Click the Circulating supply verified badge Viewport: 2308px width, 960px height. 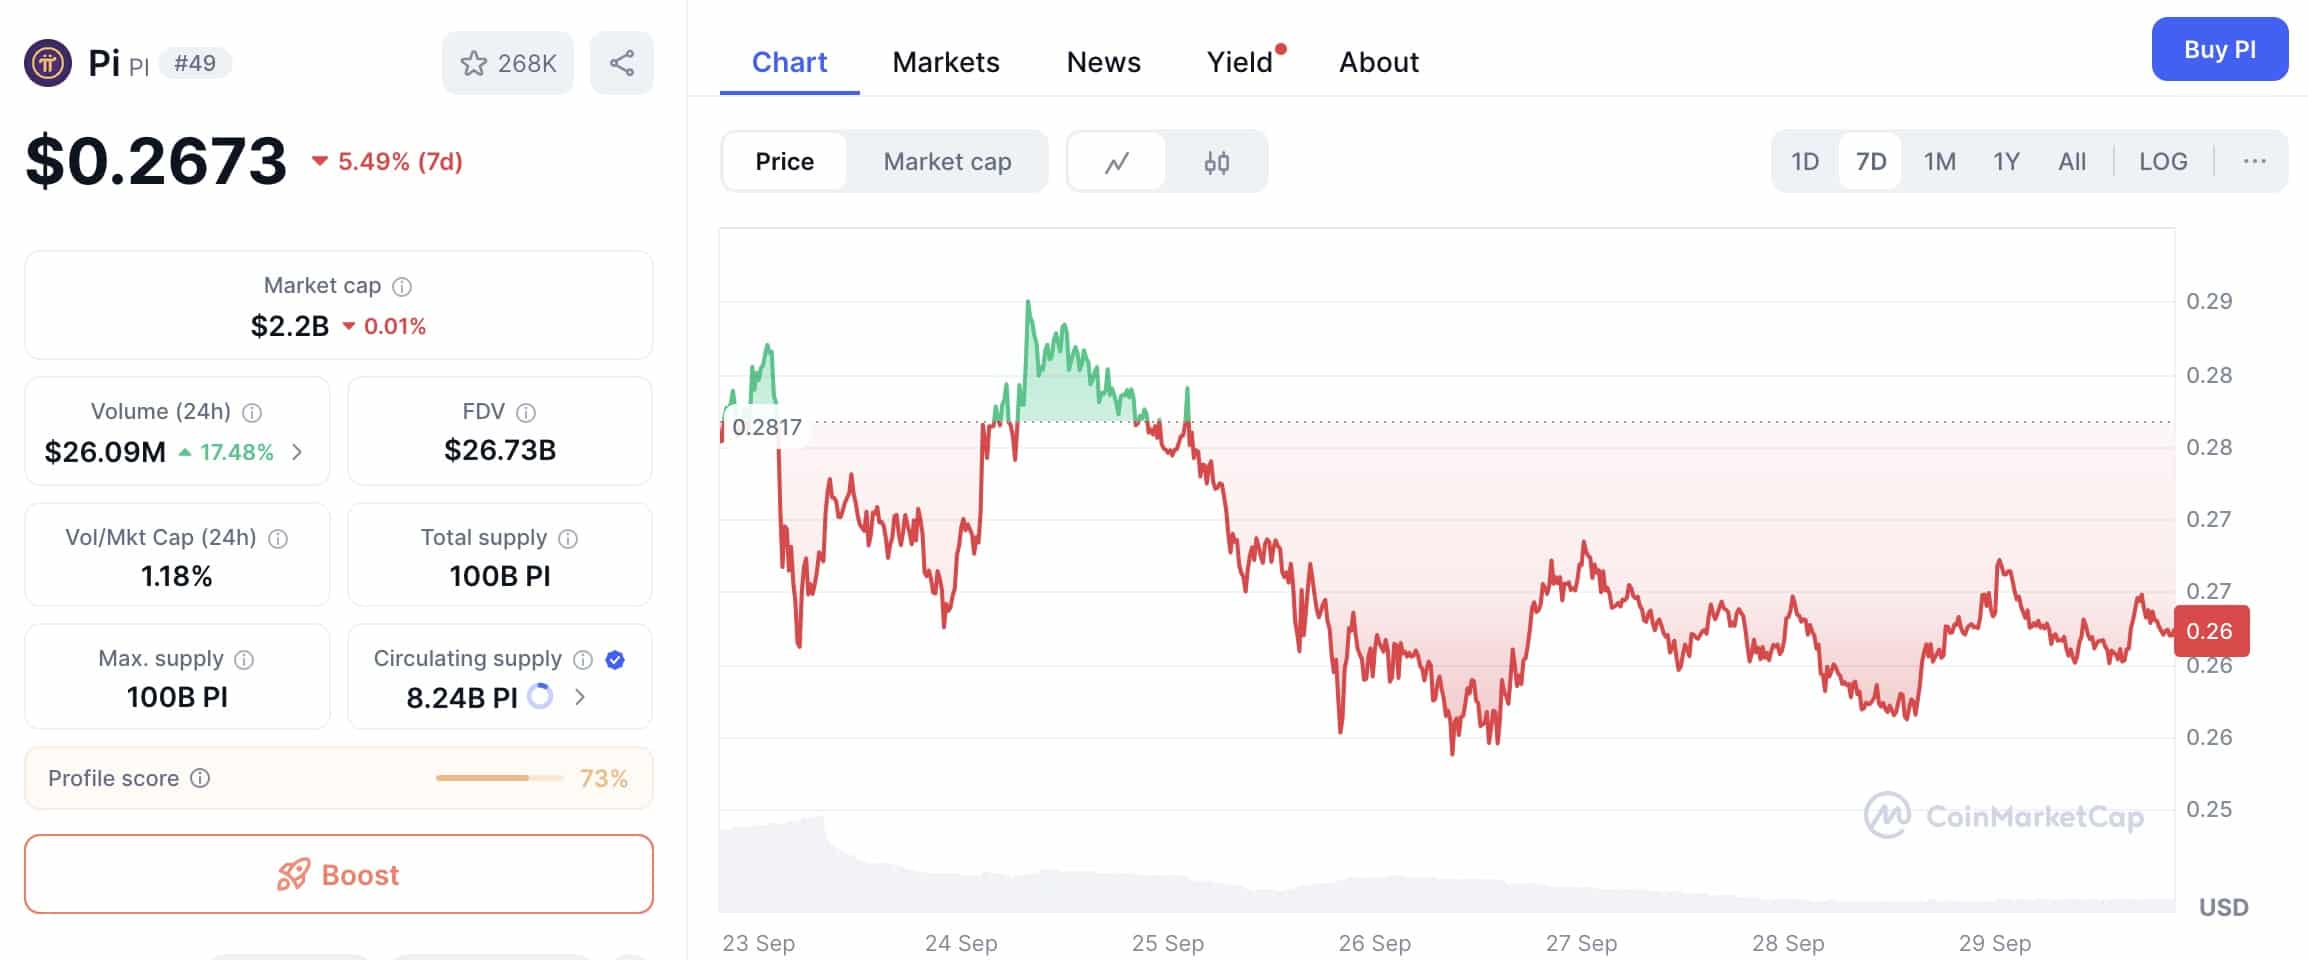click(x=615, y=659)
